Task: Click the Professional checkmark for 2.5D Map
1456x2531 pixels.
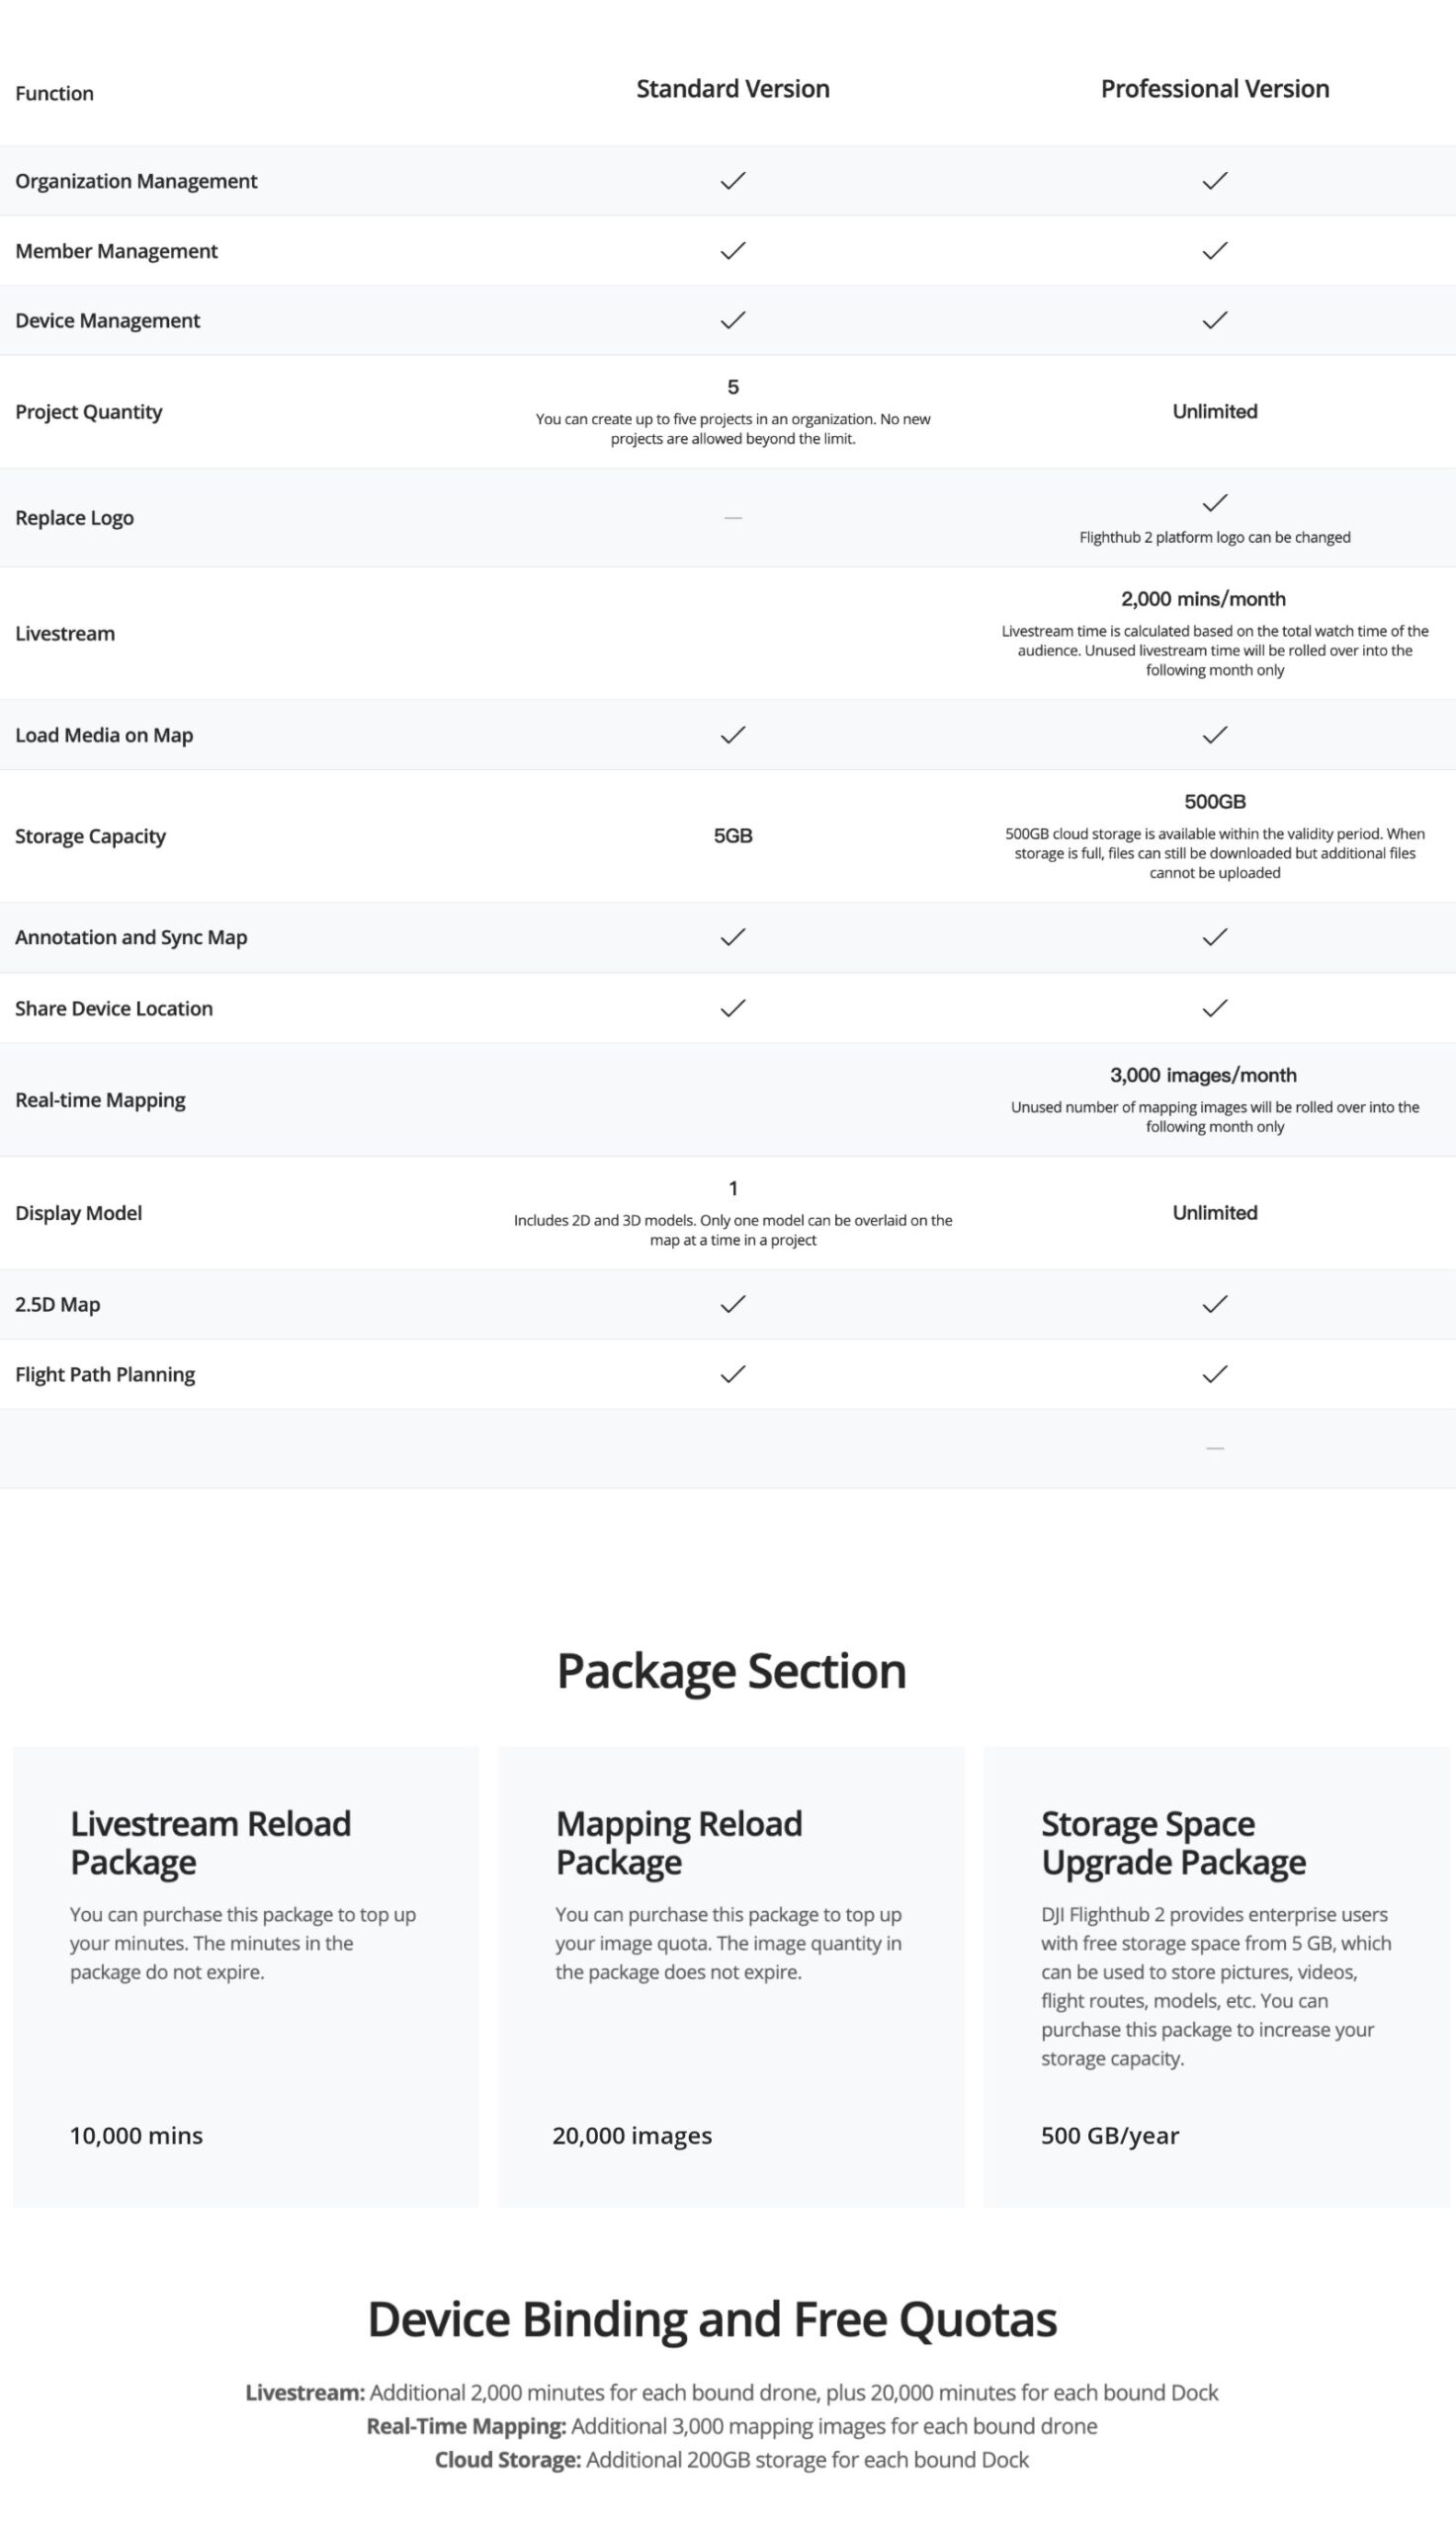Action: pos(1214,1304)
